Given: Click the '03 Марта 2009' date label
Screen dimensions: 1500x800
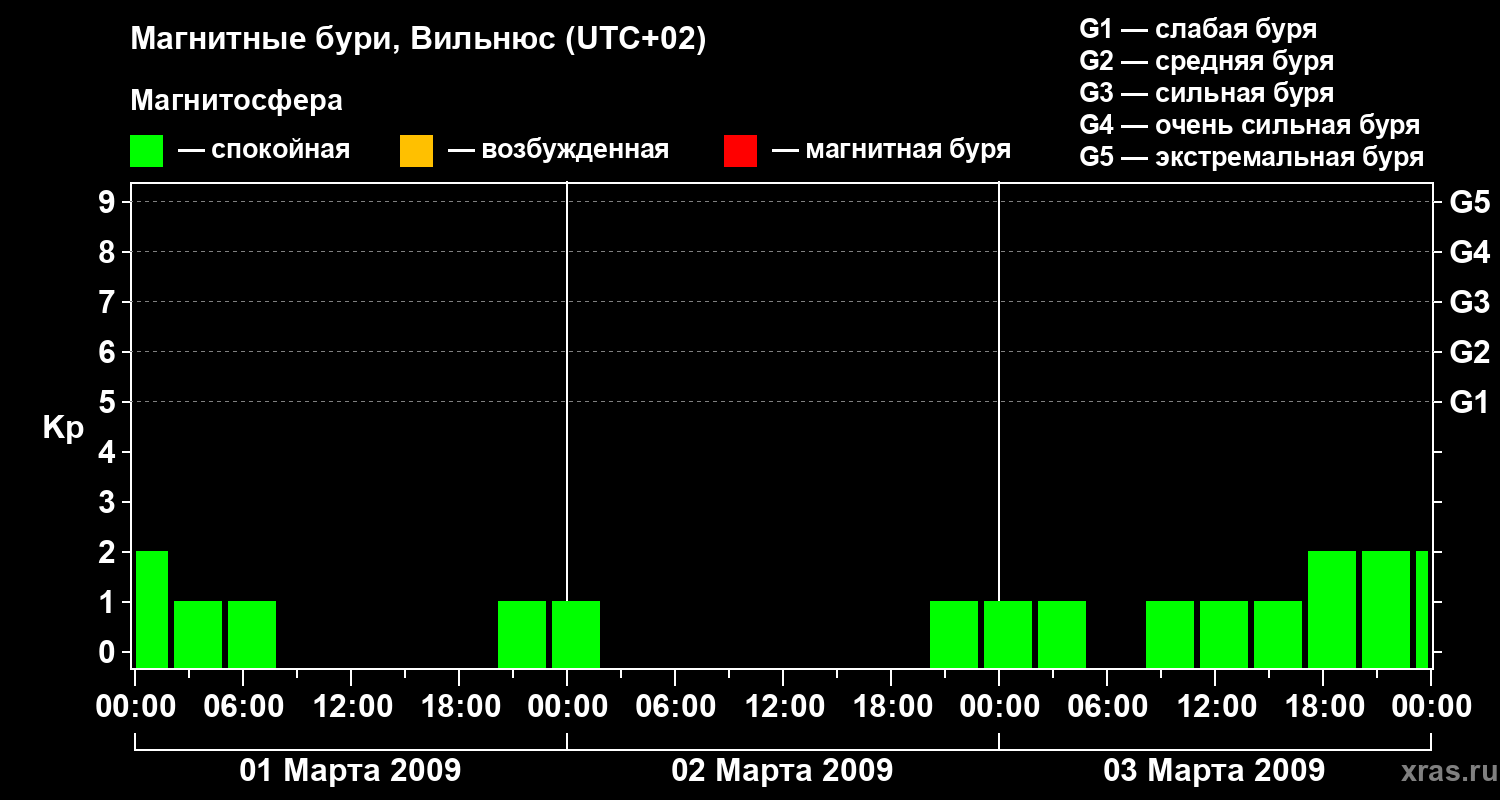Looking at the screenshot, I should click(x=1214, y=771).
